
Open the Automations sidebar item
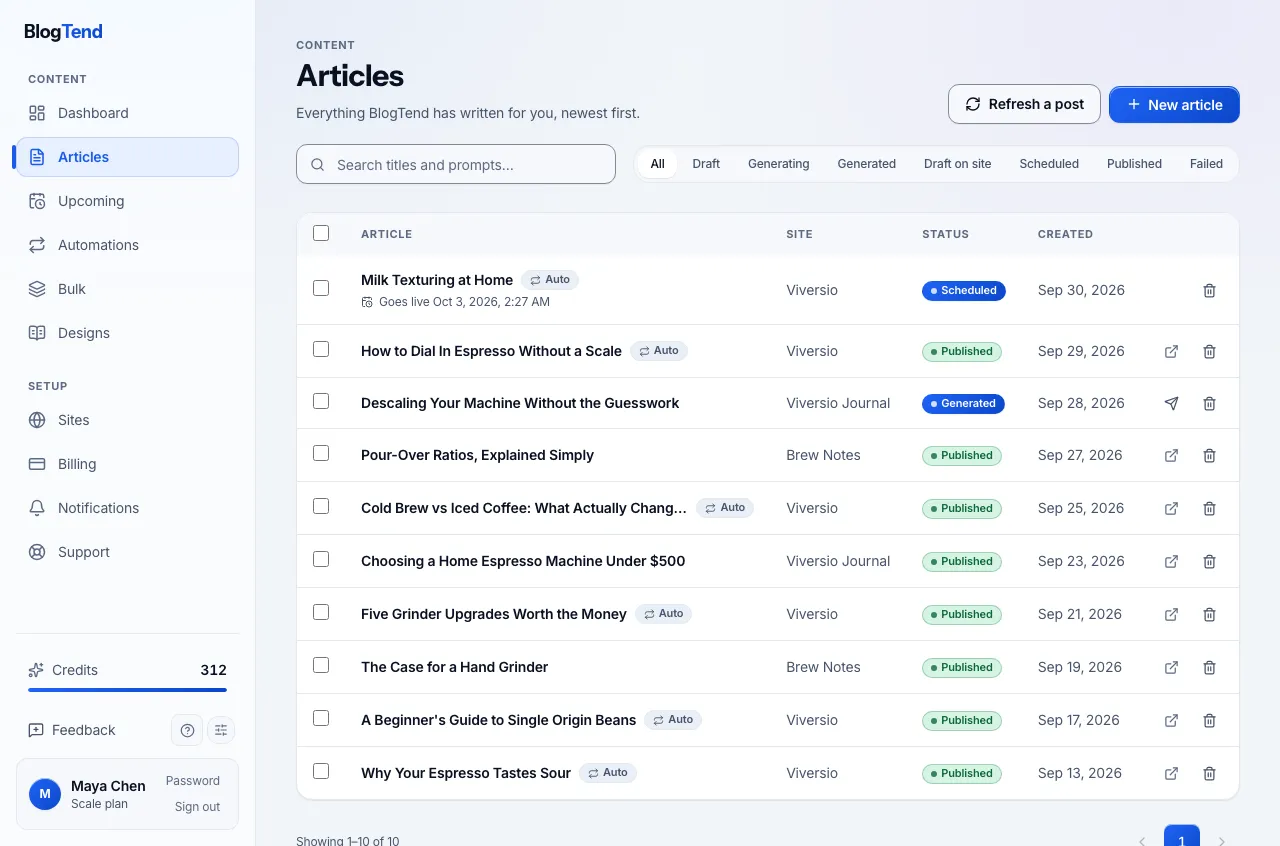pos(127,245)
